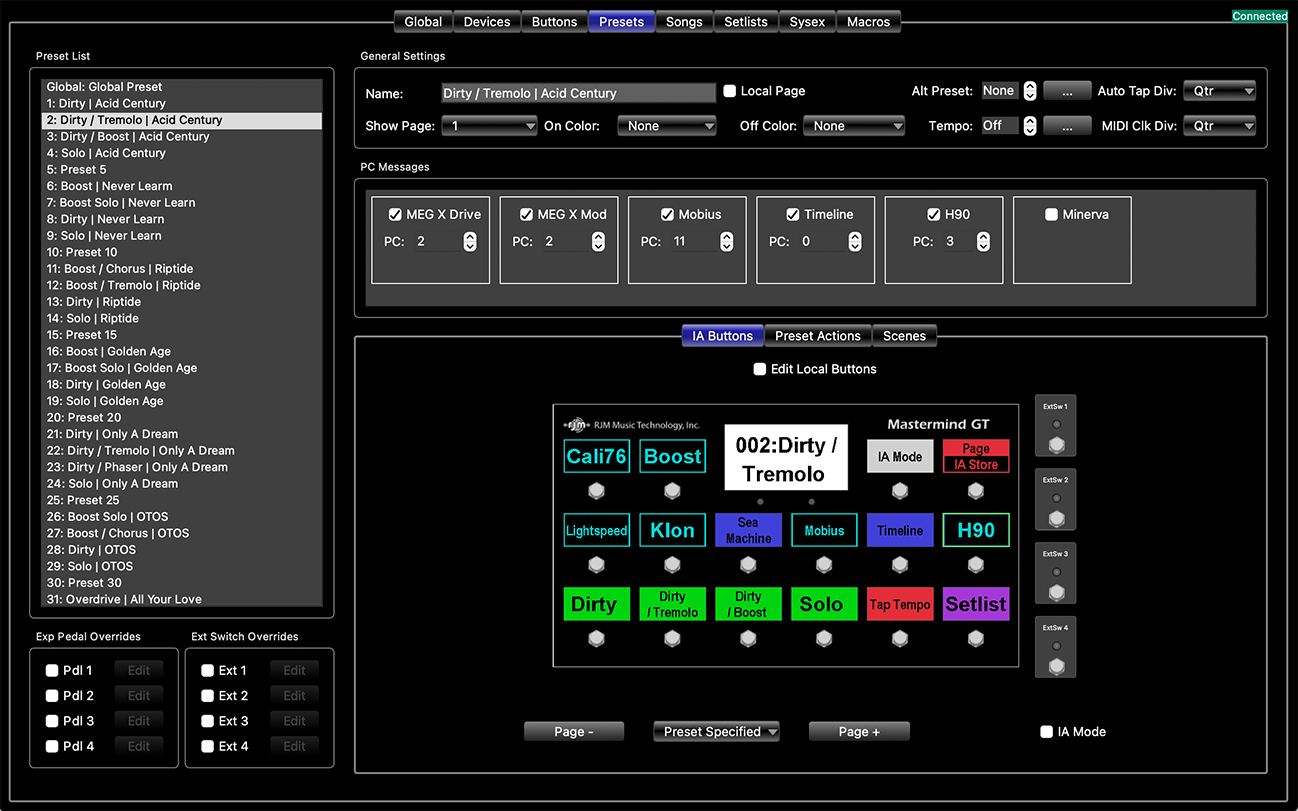This screenshot has height=811, width=1298.
Task: Toggle the IA Mode checkbox at bottom right
Action: [1047, 732]
